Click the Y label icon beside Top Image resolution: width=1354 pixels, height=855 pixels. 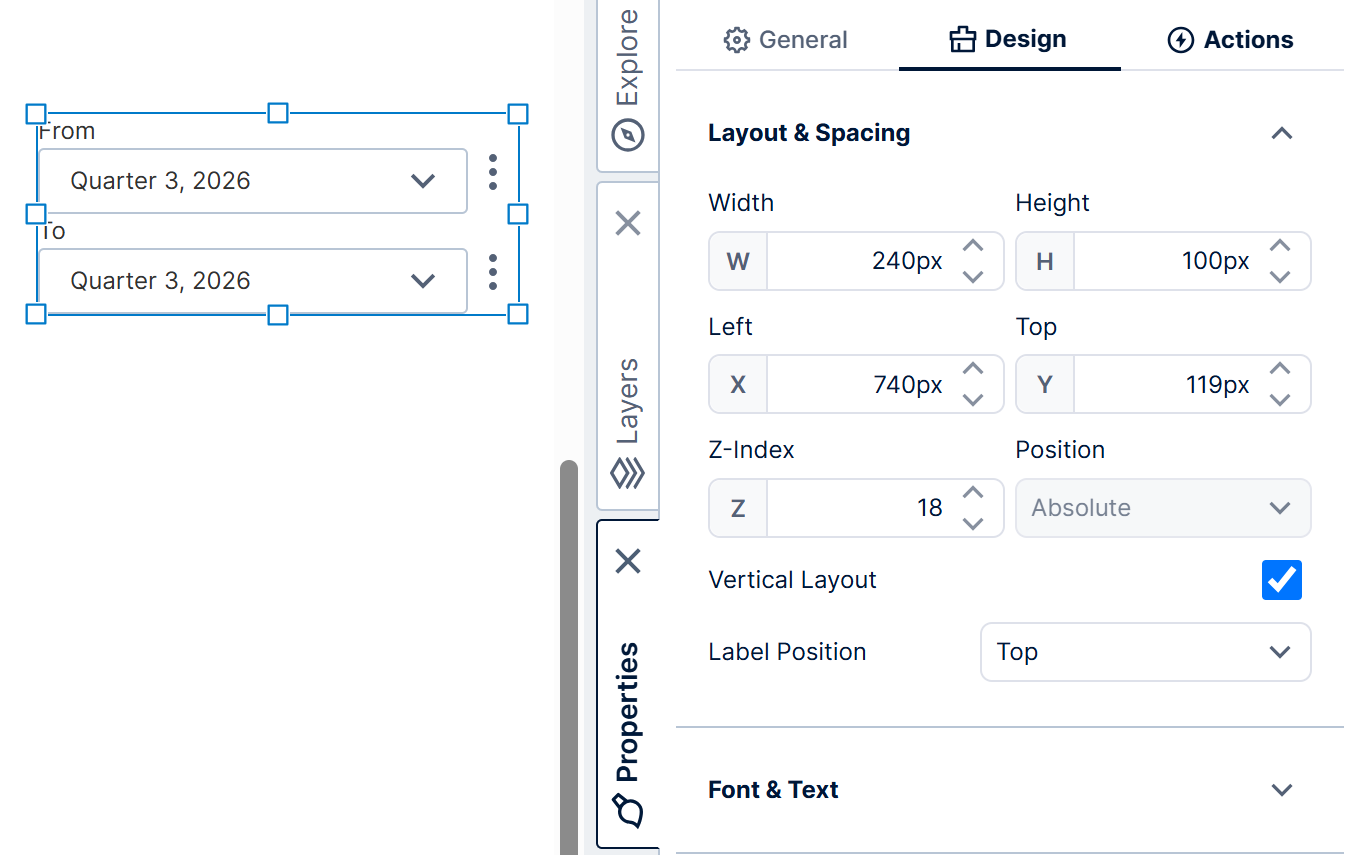click(x=1045, y=385)
